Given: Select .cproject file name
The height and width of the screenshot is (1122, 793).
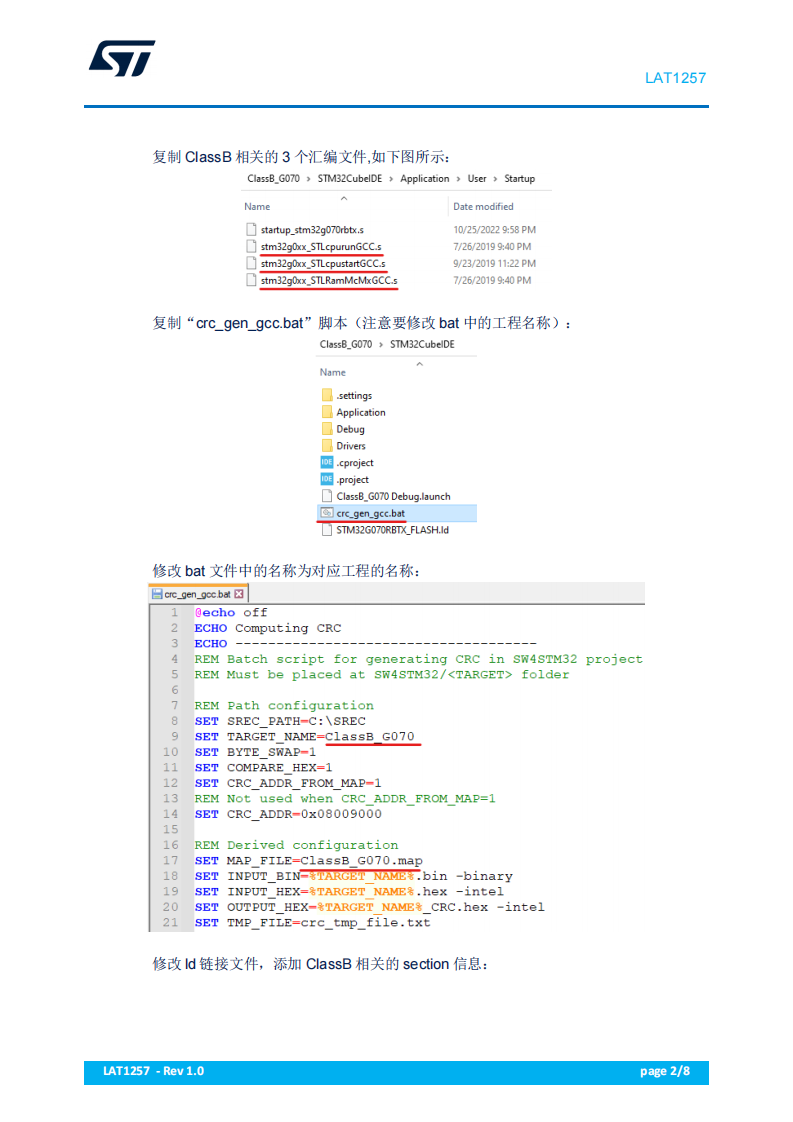Looking at the screenshot, I should point(355,463).
